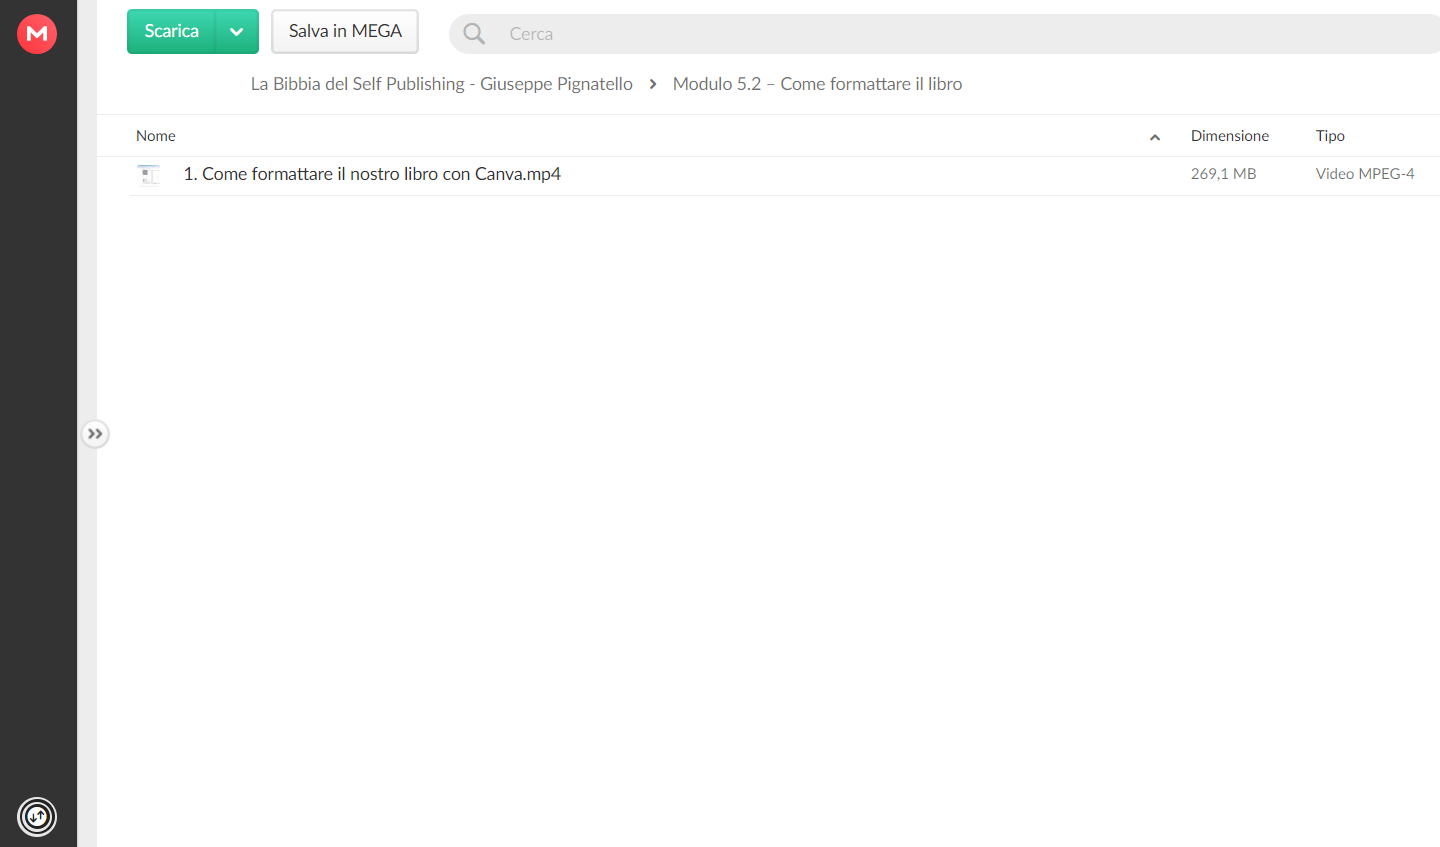Click the transfers icon in sidebar bottom
Screen dimensions: 1440x847
tap(37, 817)
